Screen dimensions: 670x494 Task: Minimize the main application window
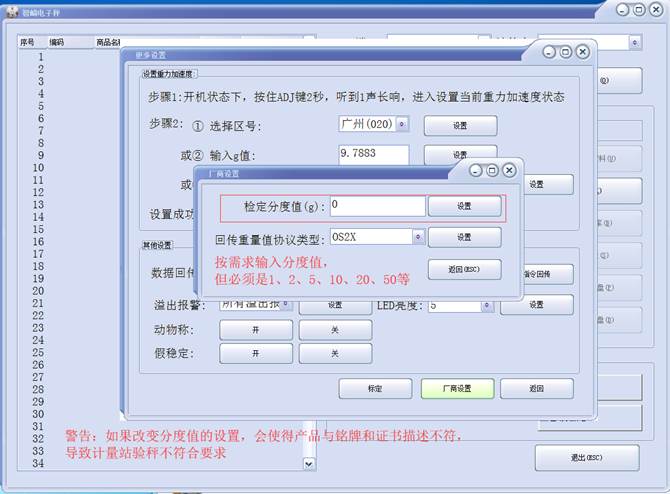point(623,9)
